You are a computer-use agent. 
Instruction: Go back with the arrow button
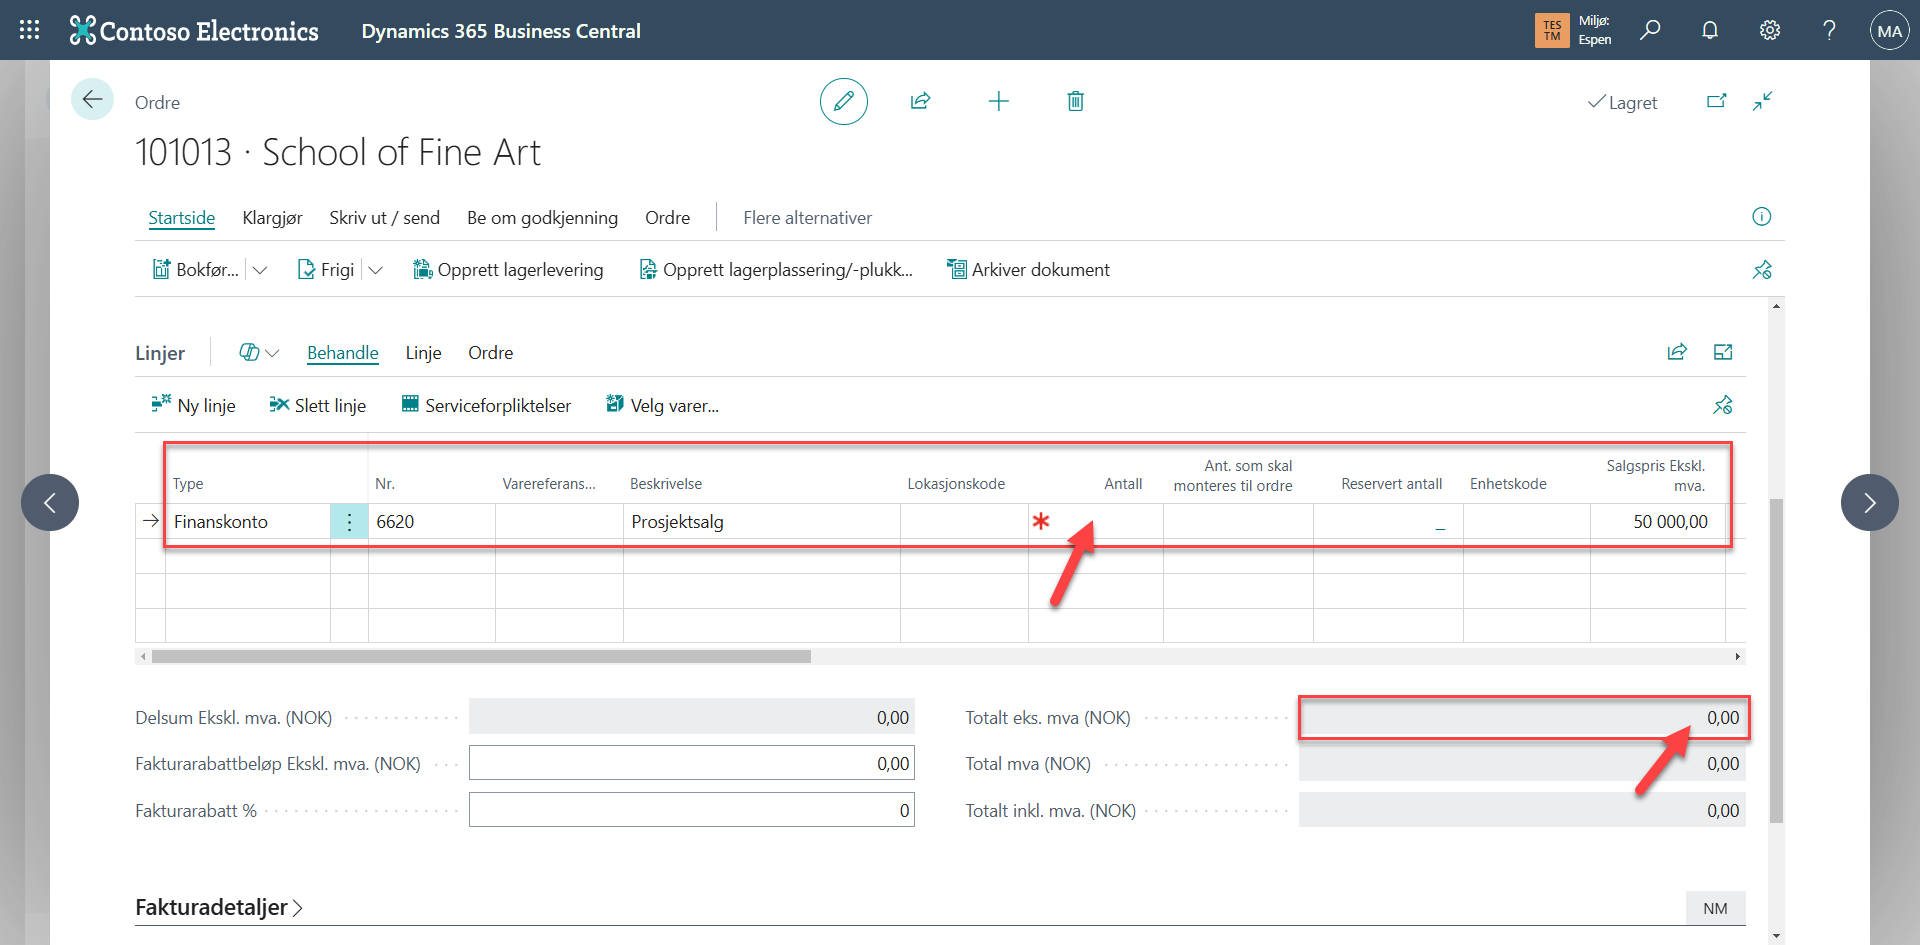tap(92, 99)
